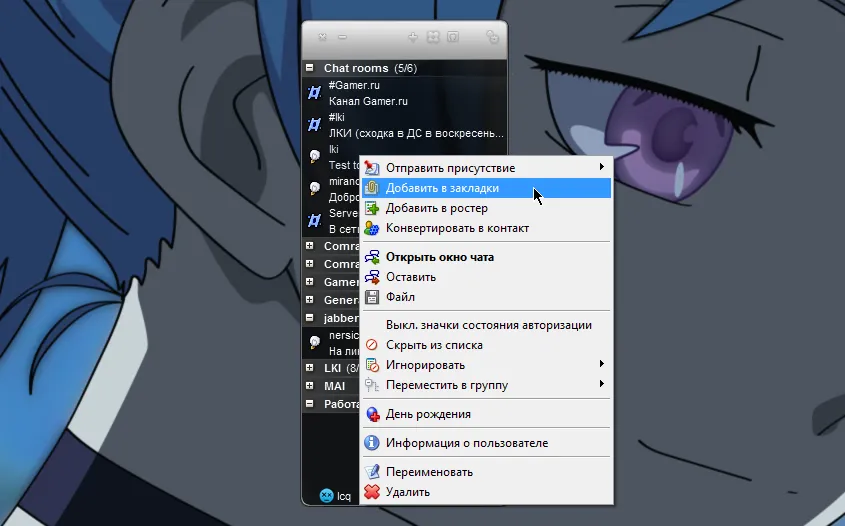Image resolution: width=845 pixels, height=526 pixels.
Task: Select the bold Открыть окно чата entry
Action: point(486,257)
